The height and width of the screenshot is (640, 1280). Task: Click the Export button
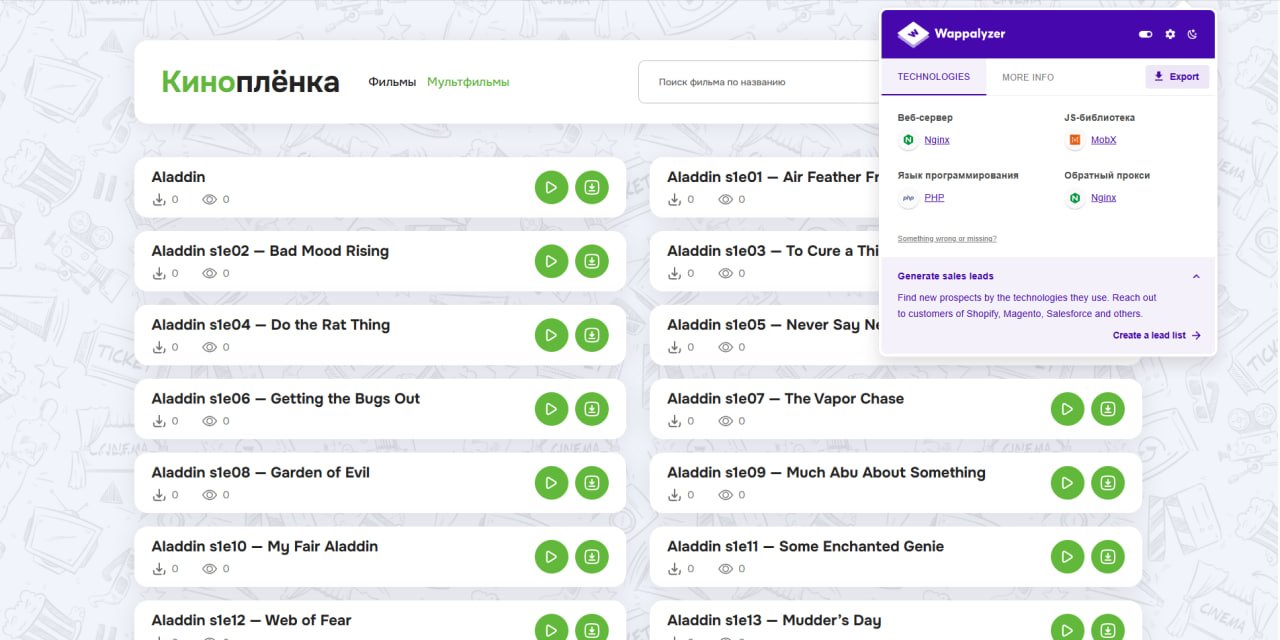pos(1177,77)
